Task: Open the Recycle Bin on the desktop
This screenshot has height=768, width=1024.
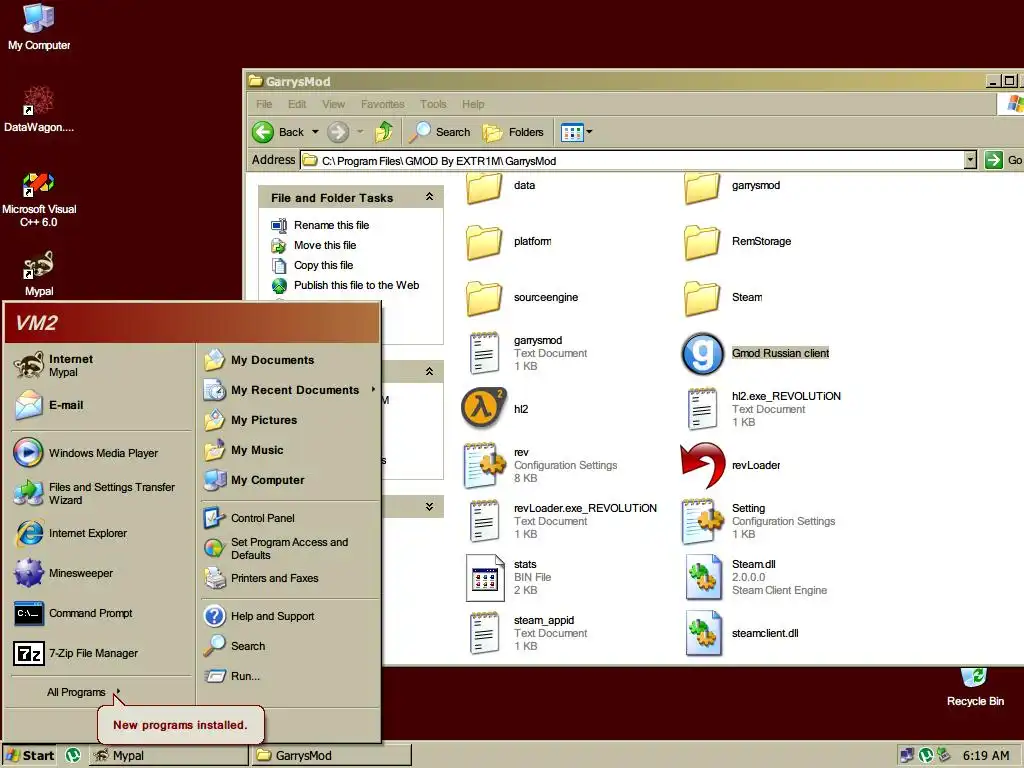Action: tap(975, 687)
